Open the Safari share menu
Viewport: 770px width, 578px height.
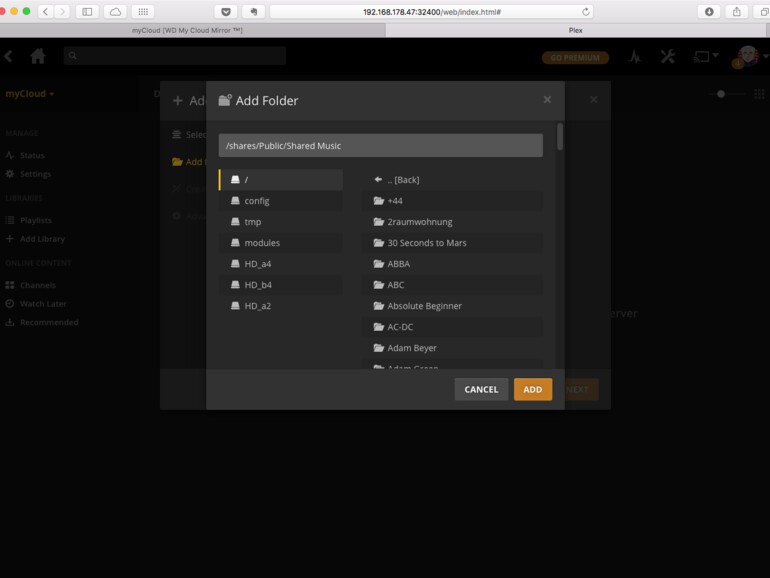point(737,11)
